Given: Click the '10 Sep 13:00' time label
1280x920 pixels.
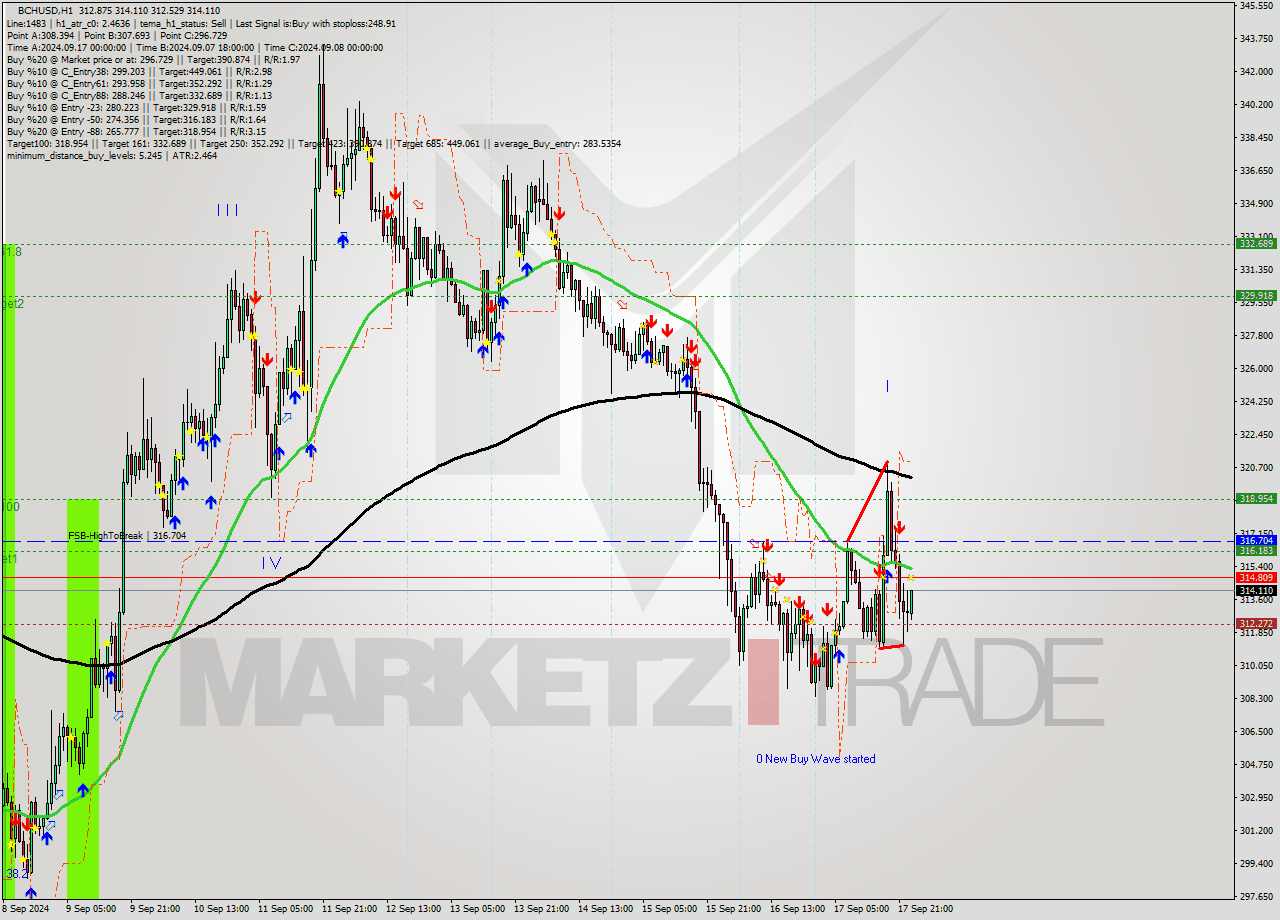Looking at the screenshot, I should click(x=221, y=909).
